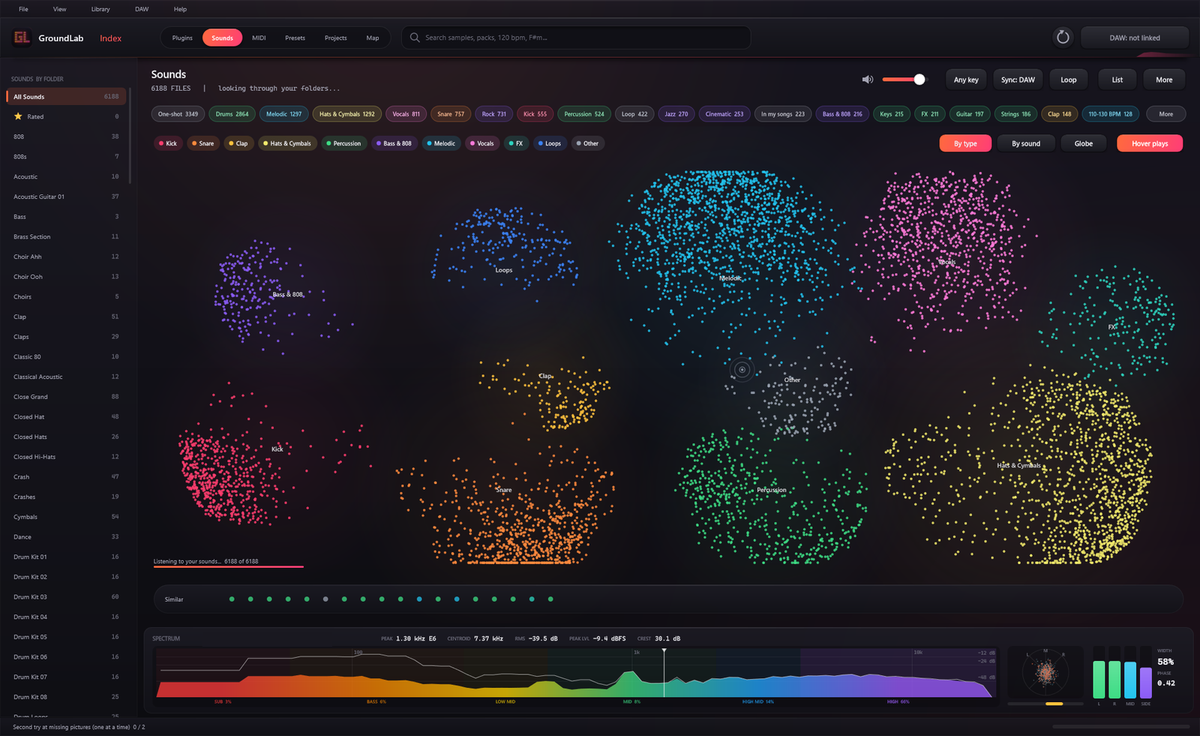Open the Close Grand folder
1200x736 pixels.
click(x=65, y=396)
